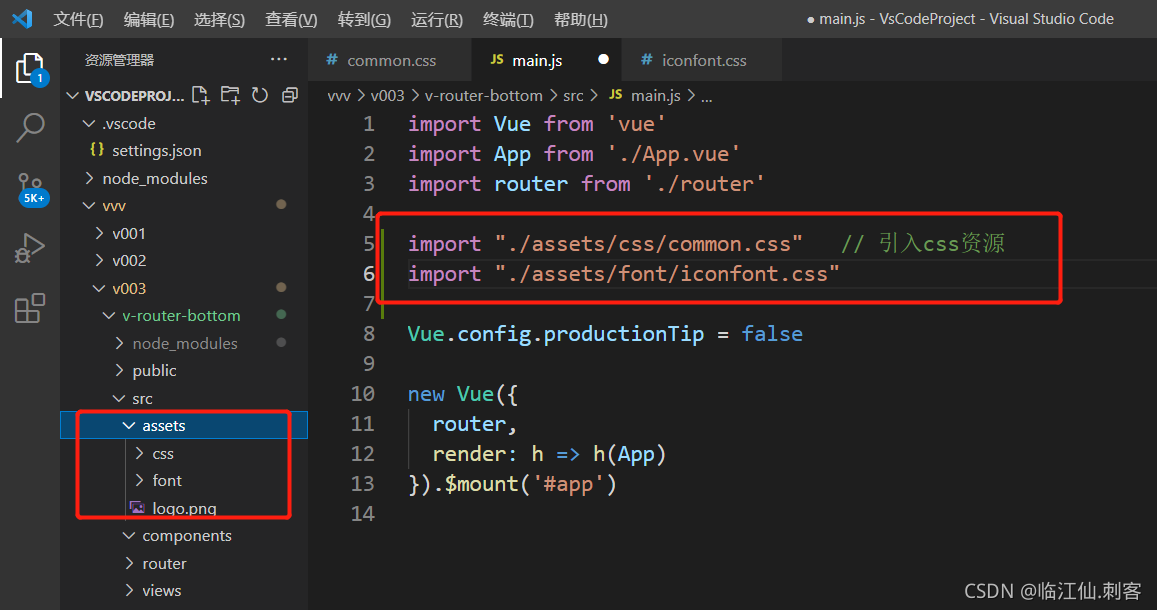Switch to the main.js tab
Screen dimensions: 1157x610
(x=546, y=60)
